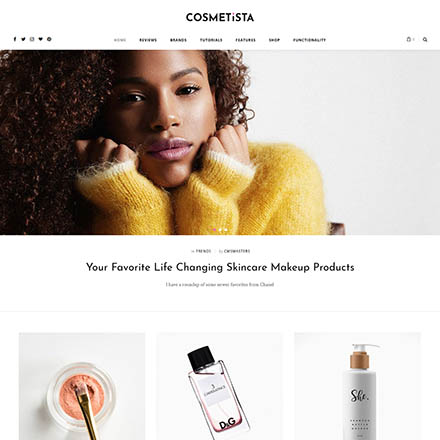Open the Brands menu

tap(178, 40)
